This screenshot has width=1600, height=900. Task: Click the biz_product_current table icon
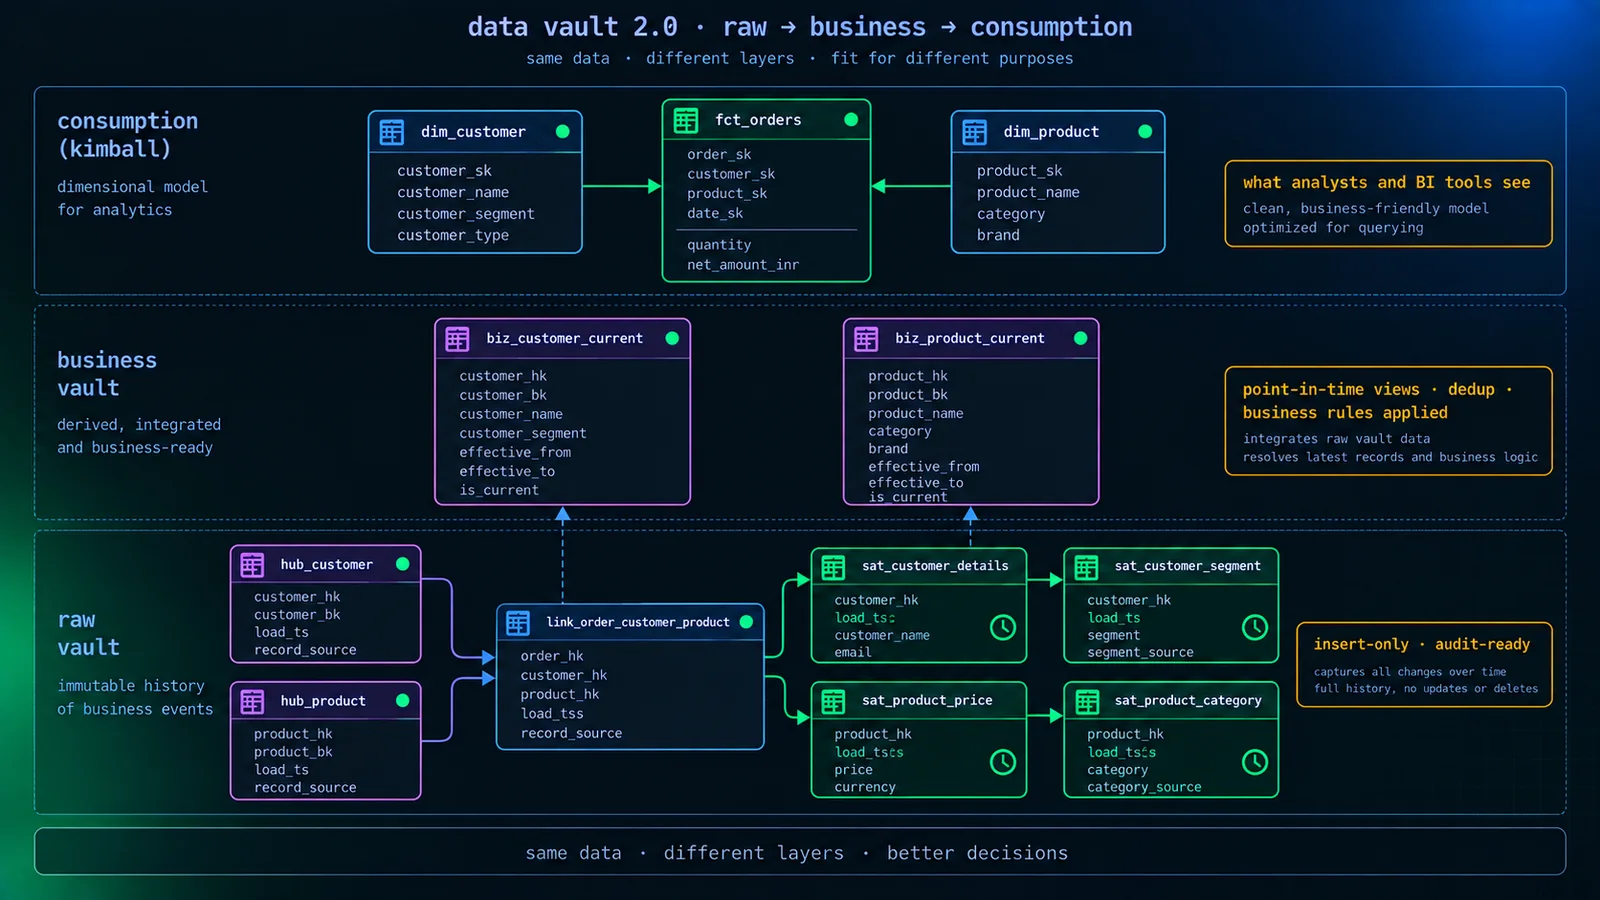(866, 339)
